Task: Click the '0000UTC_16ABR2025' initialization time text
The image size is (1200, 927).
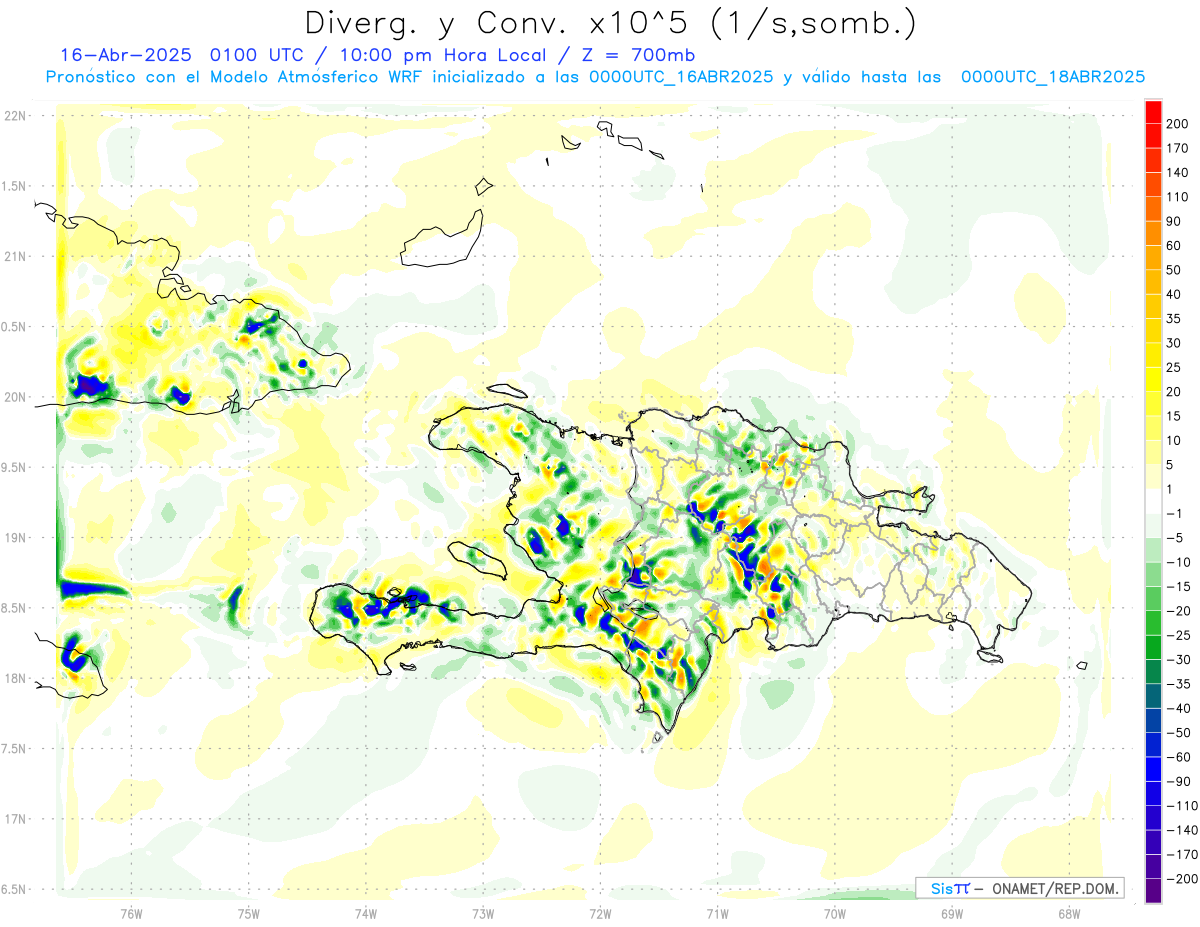Action: (x=681, y=77)
